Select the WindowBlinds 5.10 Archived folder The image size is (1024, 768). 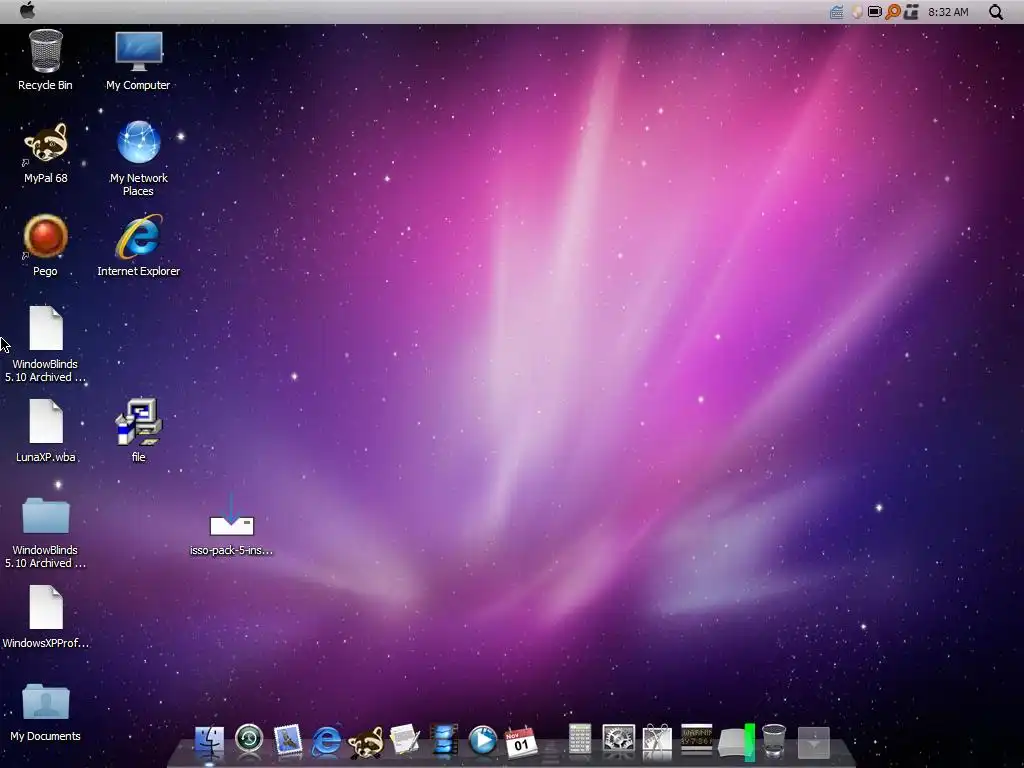pyautogui.click(x=45, y=532)
